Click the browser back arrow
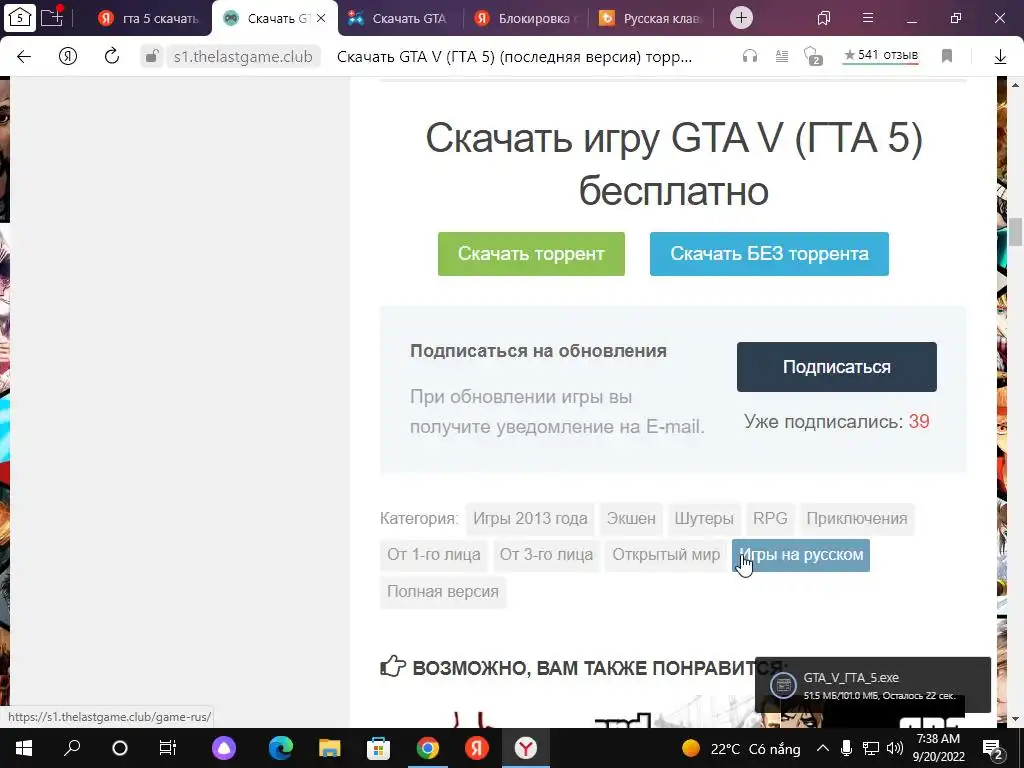Viewport: 1024px width, 768px height. (24, 57)
